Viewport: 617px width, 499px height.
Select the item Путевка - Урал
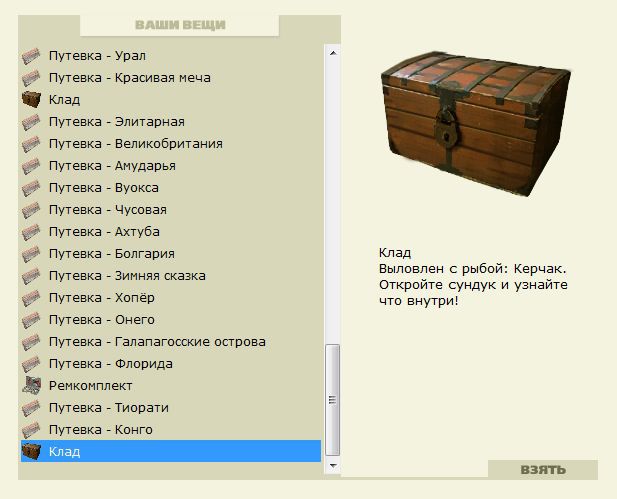(97, 56)
